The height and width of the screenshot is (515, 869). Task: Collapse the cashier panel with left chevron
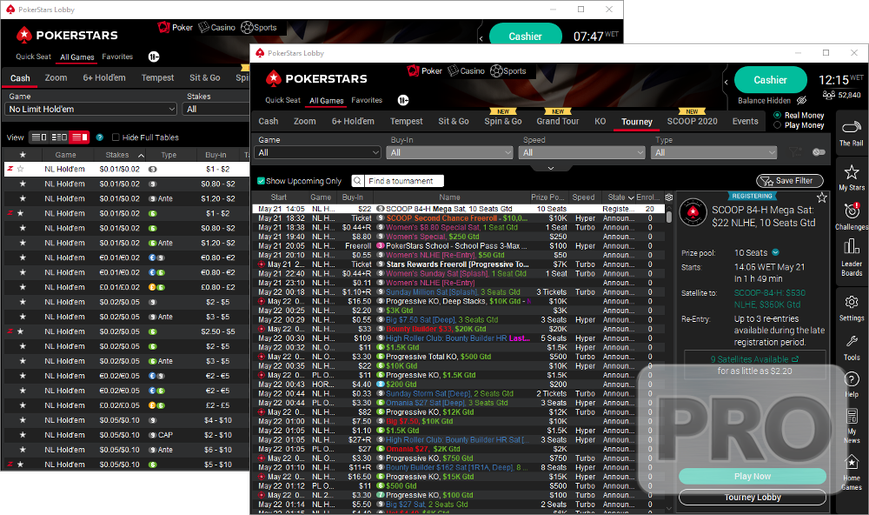click(726, 82)
